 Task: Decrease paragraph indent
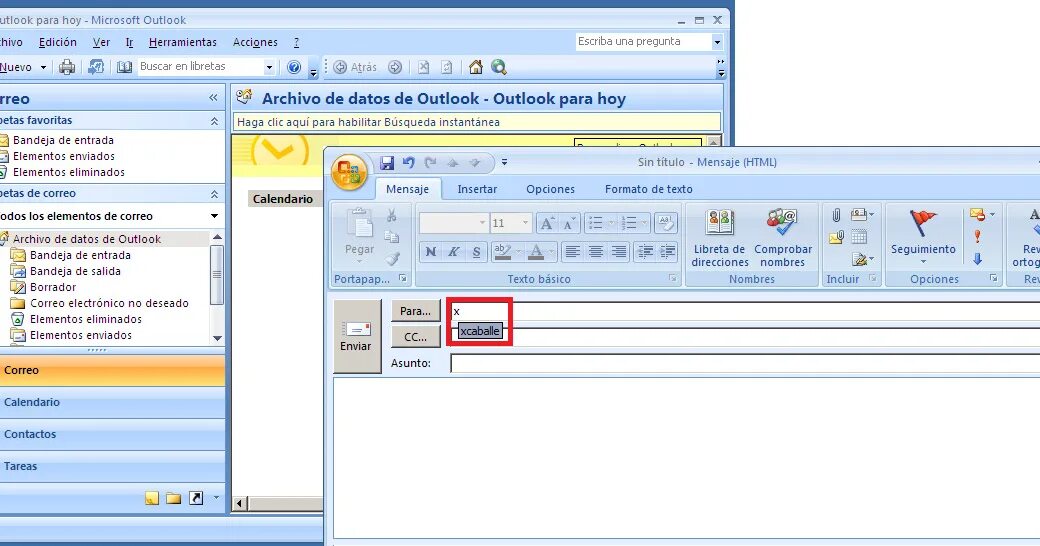coord(644,251)
